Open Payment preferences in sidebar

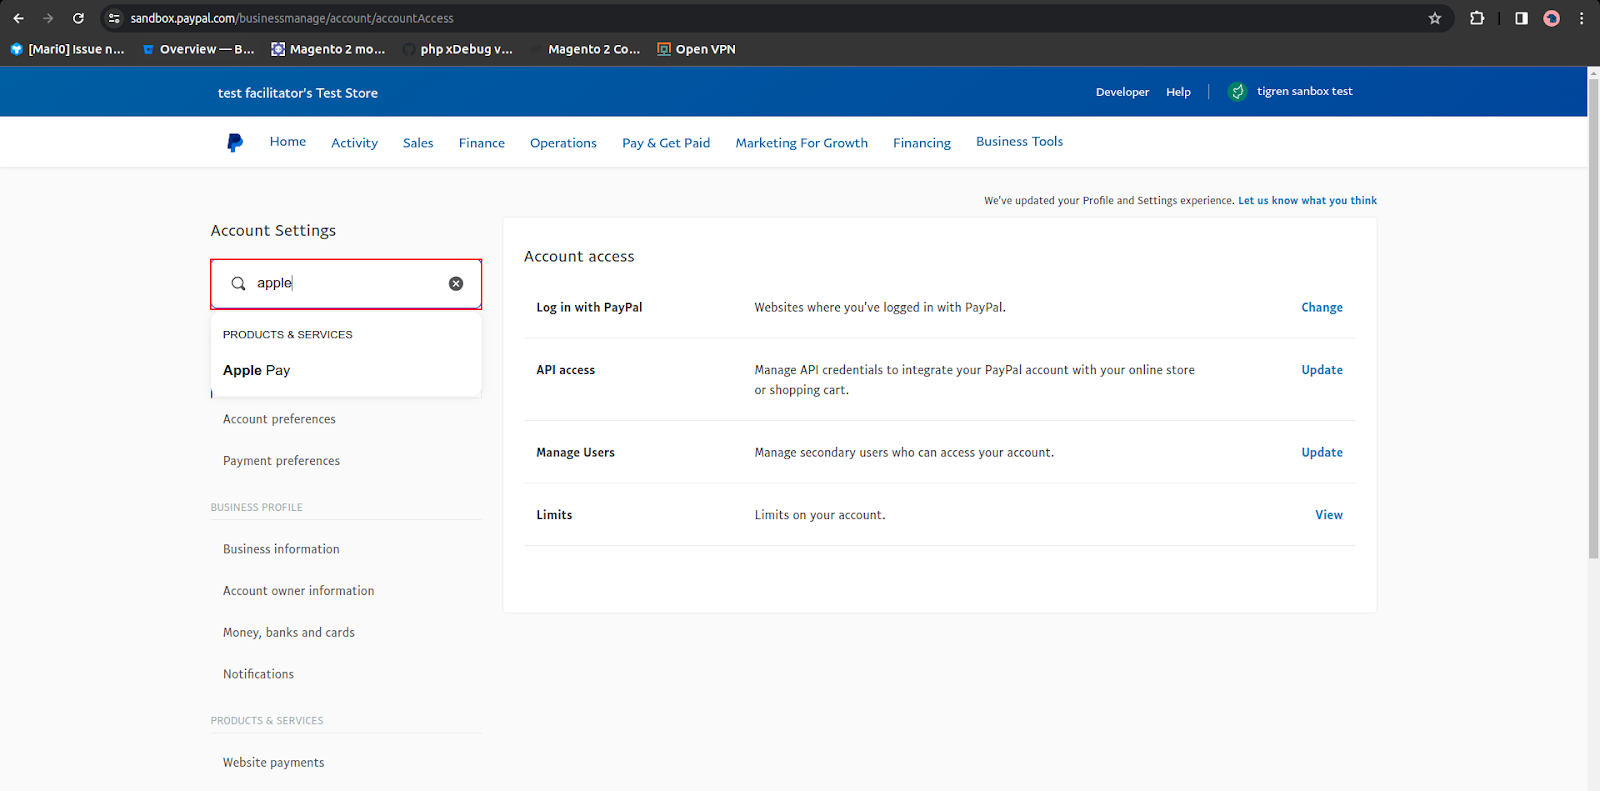[x=281, y=461]
